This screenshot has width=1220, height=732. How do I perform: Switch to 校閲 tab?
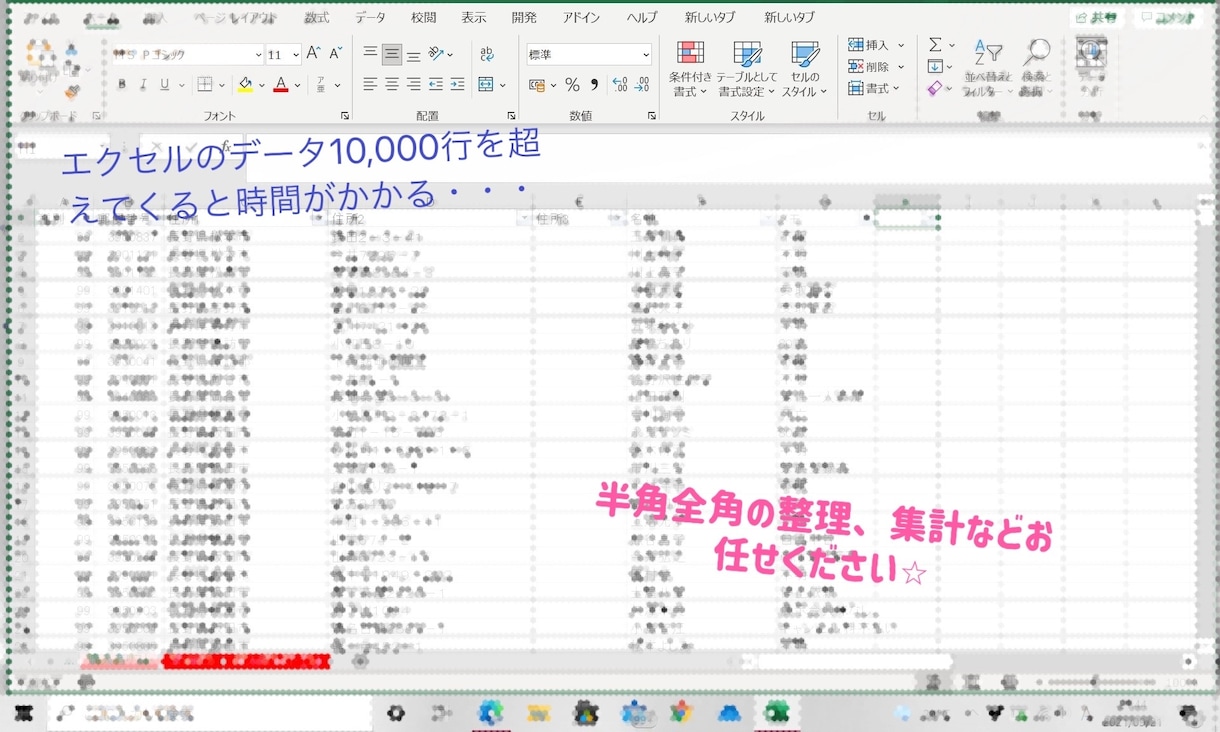(423, 18)
